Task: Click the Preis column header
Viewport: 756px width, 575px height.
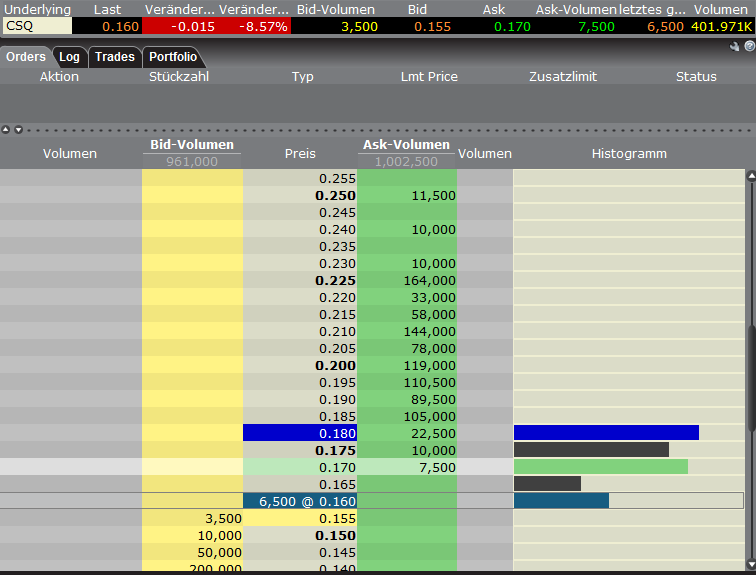Action: pyautogui.click(x=300, y=153)
